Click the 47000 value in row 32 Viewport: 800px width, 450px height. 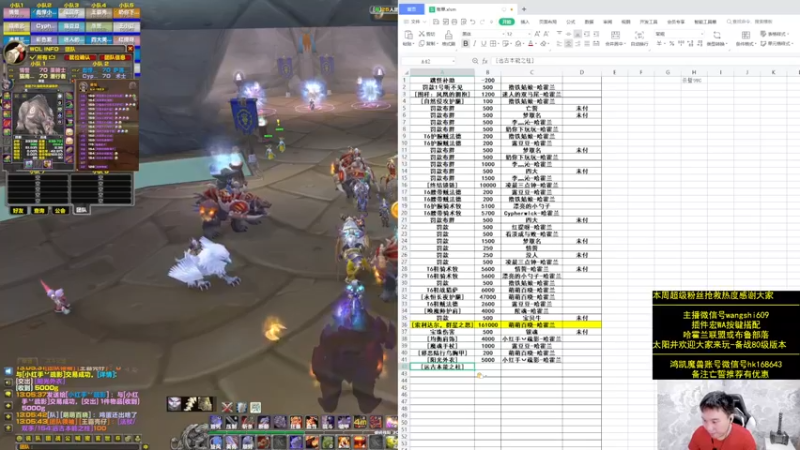click(487, 297)
